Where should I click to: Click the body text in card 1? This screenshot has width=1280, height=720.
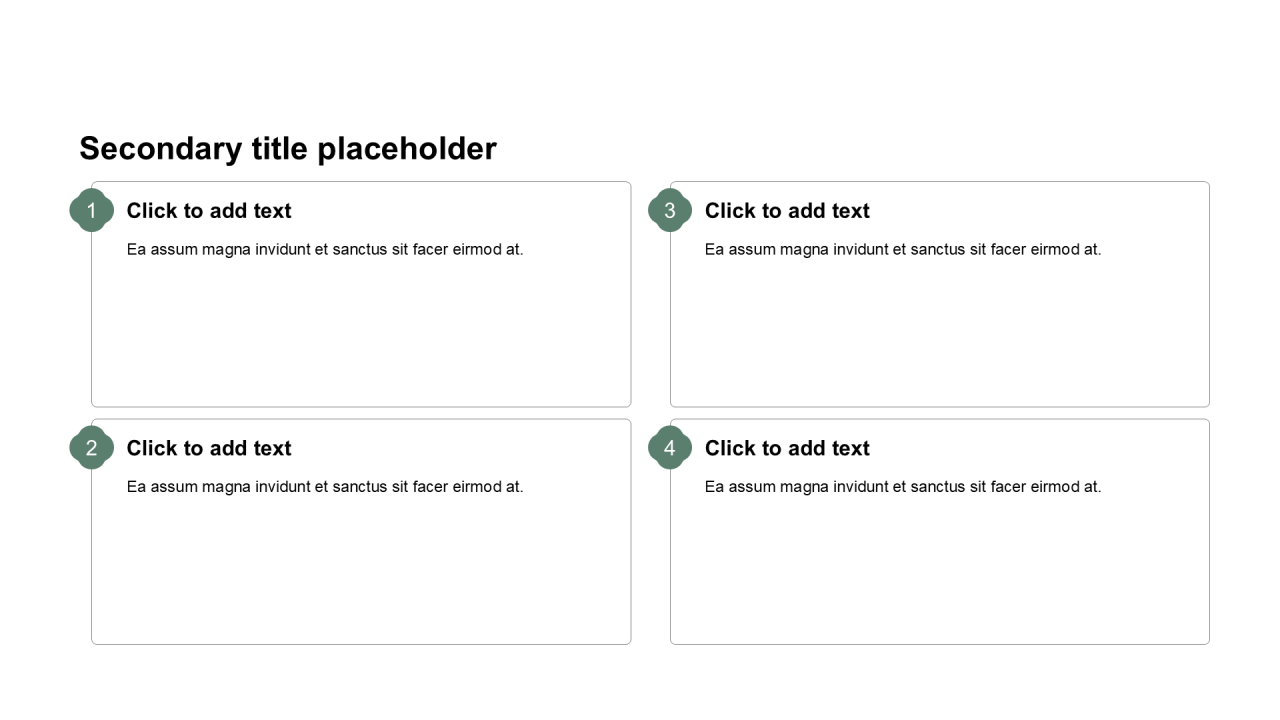coord(325,249)
